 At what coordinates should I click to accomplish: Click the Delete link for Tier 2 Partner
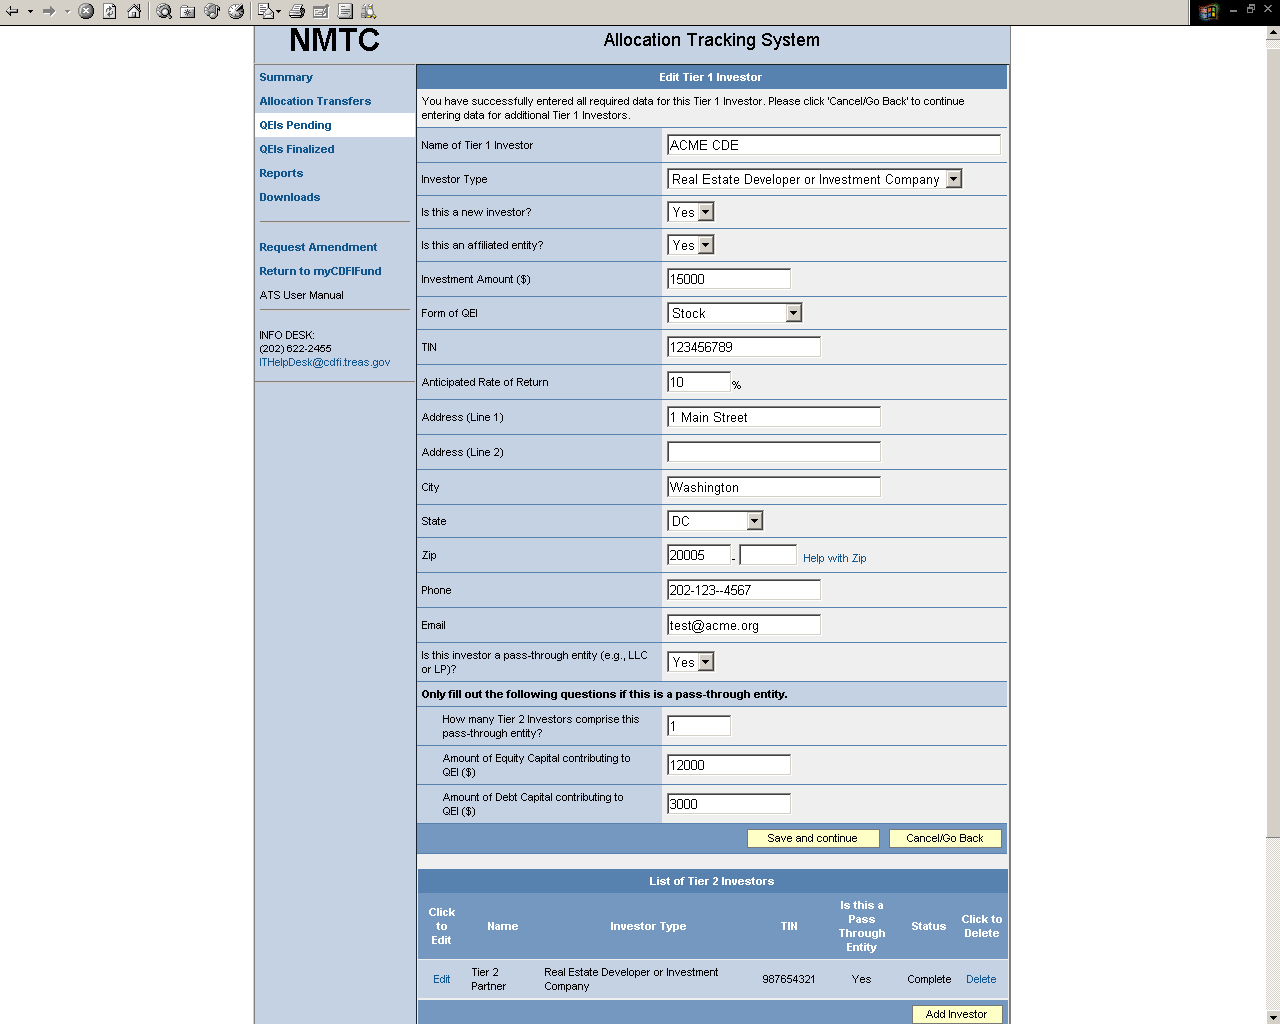click(x=980, y=979)
